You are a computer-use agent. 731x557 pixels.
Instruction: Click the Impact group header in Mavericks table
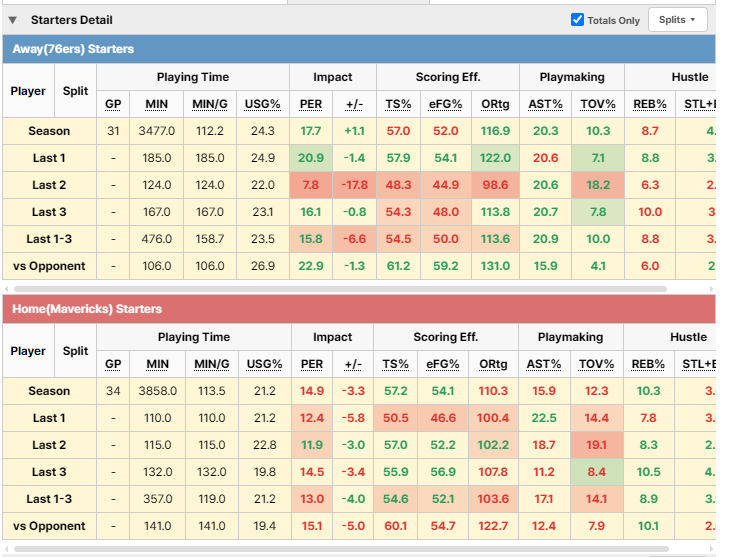[x=332, y=337]
